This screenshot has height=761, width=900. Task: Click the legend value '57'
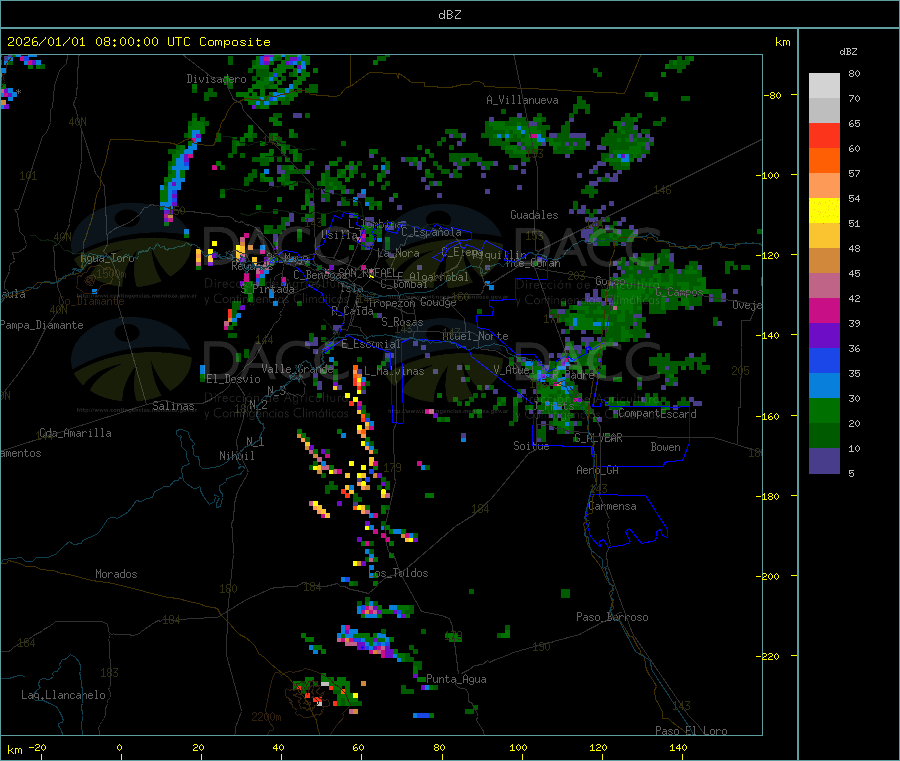(854, 173)
